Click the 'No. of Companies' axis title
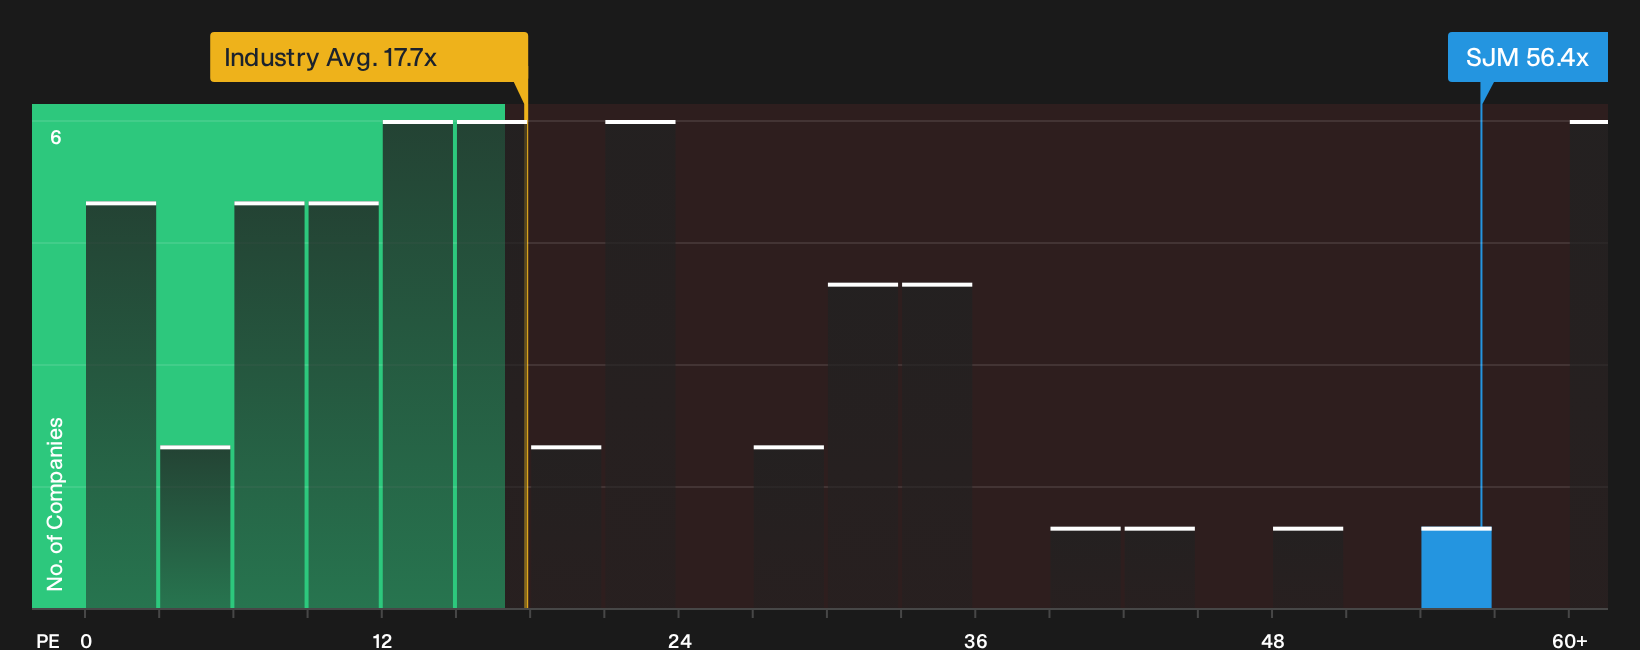This screenshot has width=1640, height=650. point(55,504)
